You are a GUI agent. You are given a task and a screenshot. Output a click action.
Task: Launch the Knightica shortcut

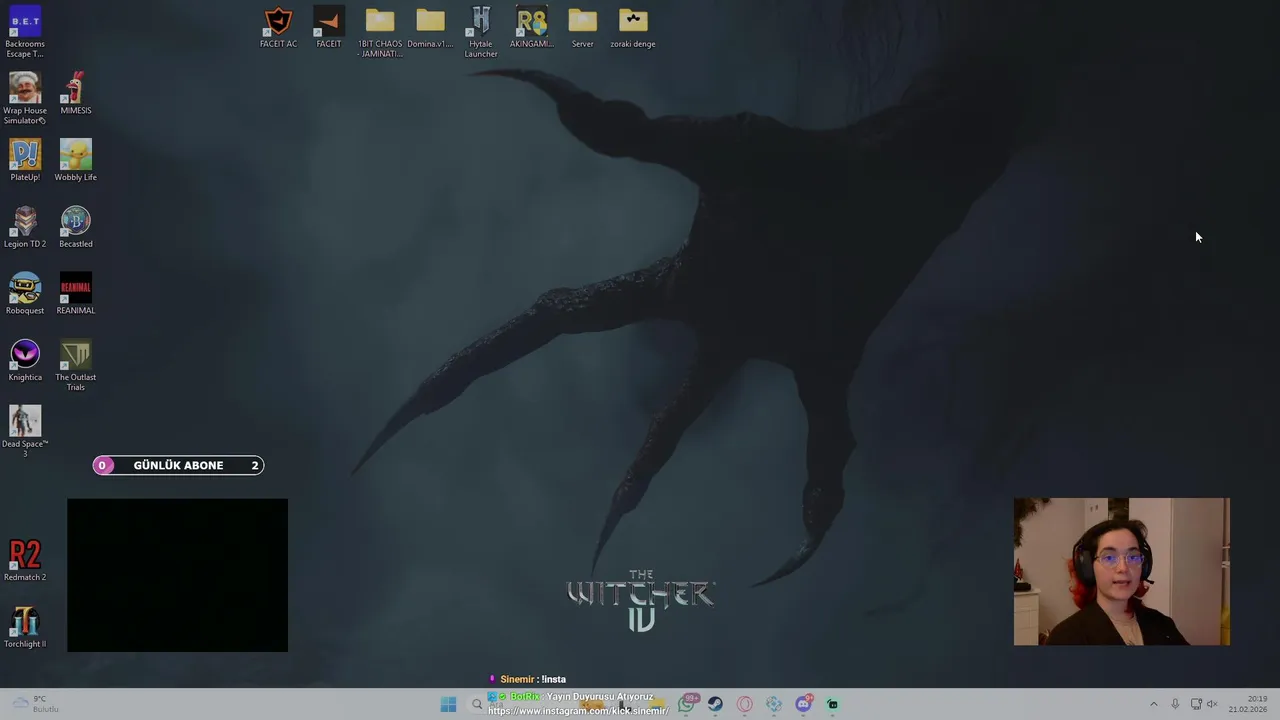pos(25,360)
